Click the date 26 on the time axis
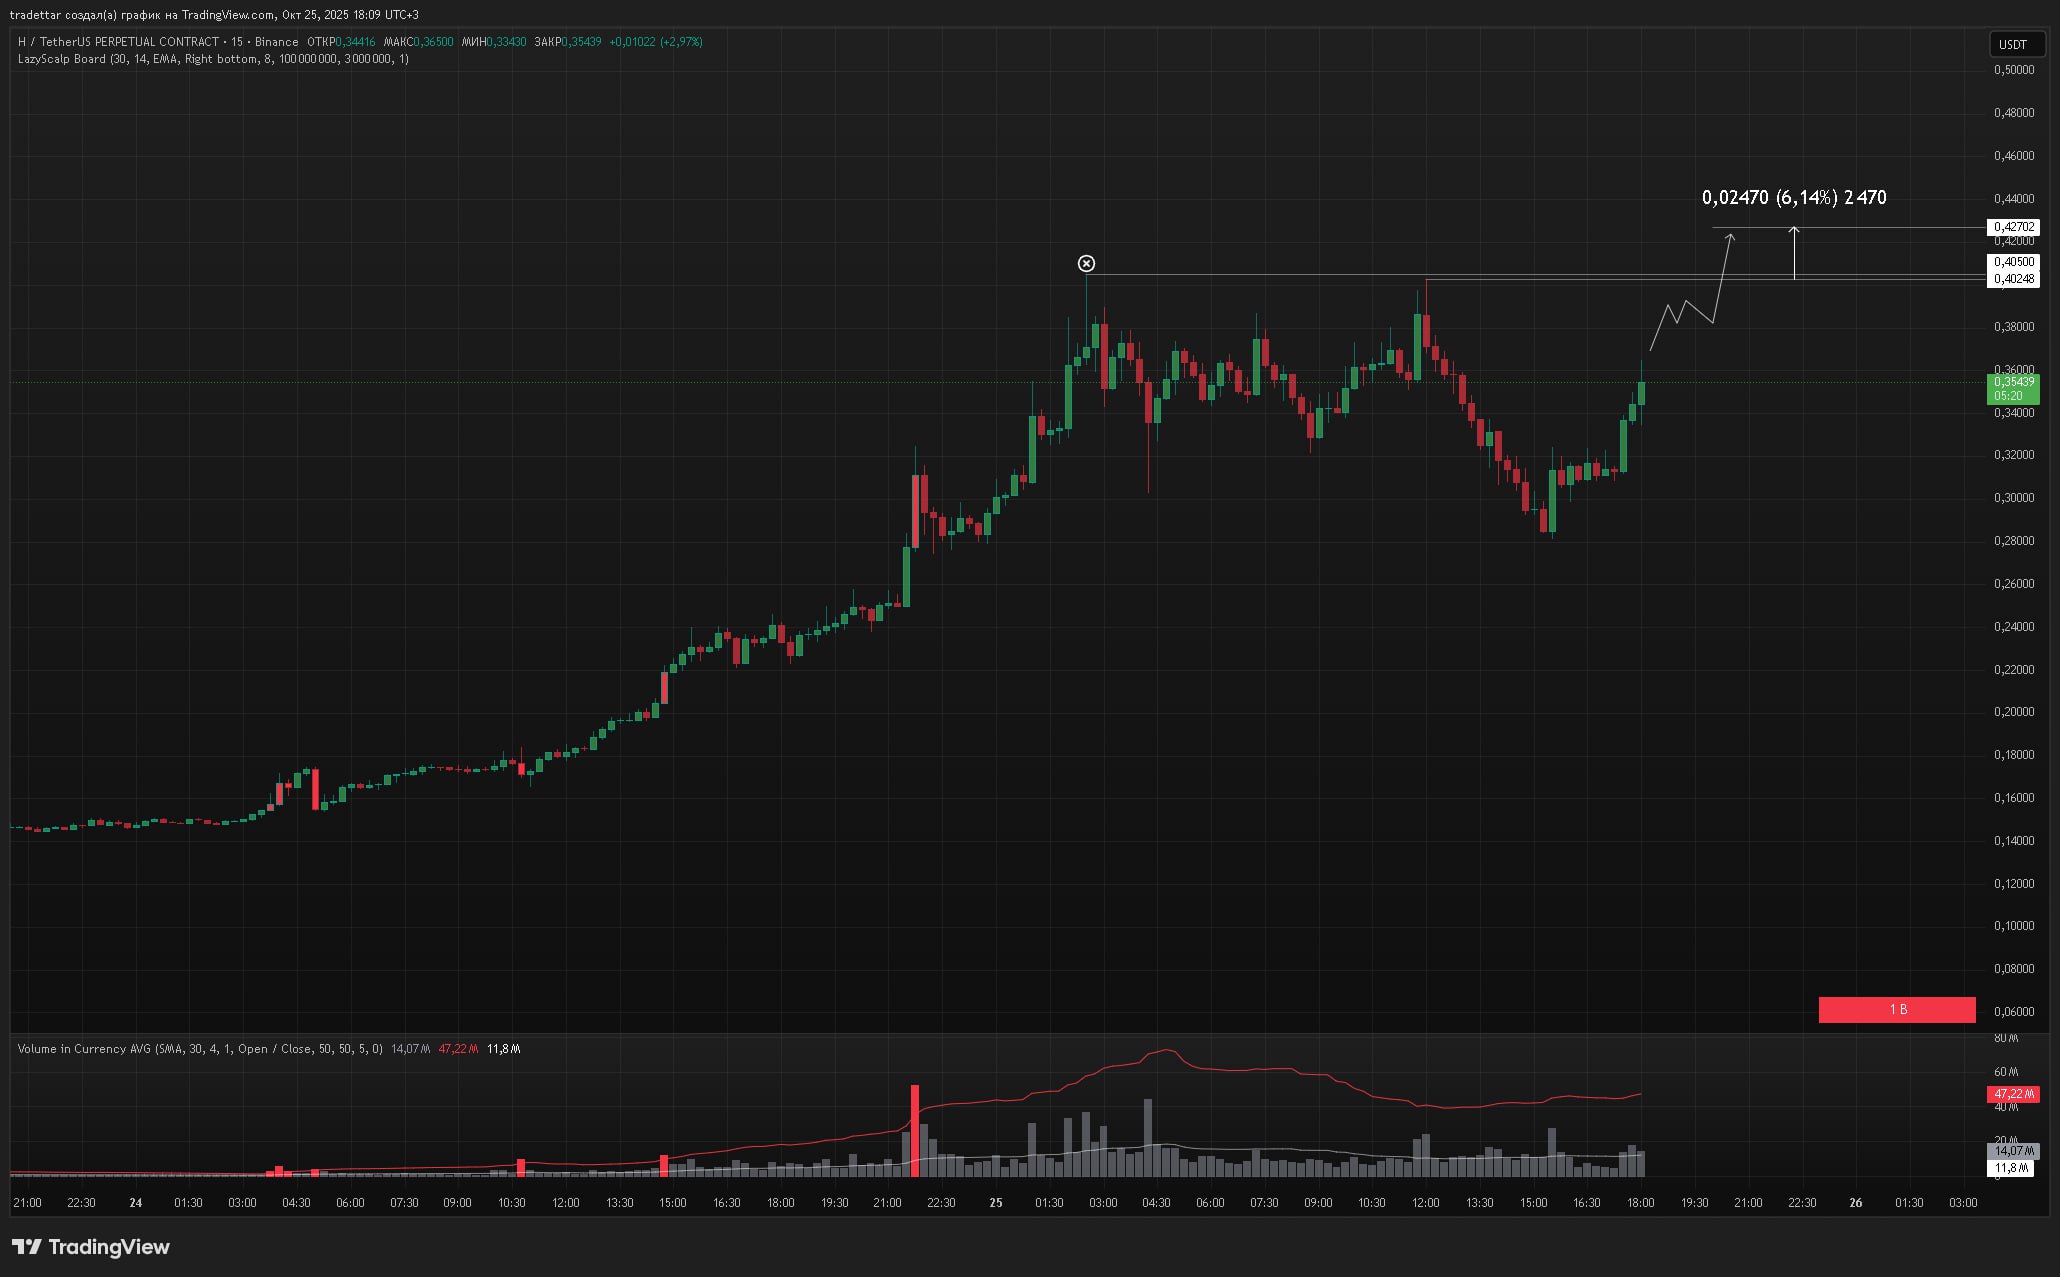The height and width of the screenshot is (1277, 2060). [1855, 1203]
